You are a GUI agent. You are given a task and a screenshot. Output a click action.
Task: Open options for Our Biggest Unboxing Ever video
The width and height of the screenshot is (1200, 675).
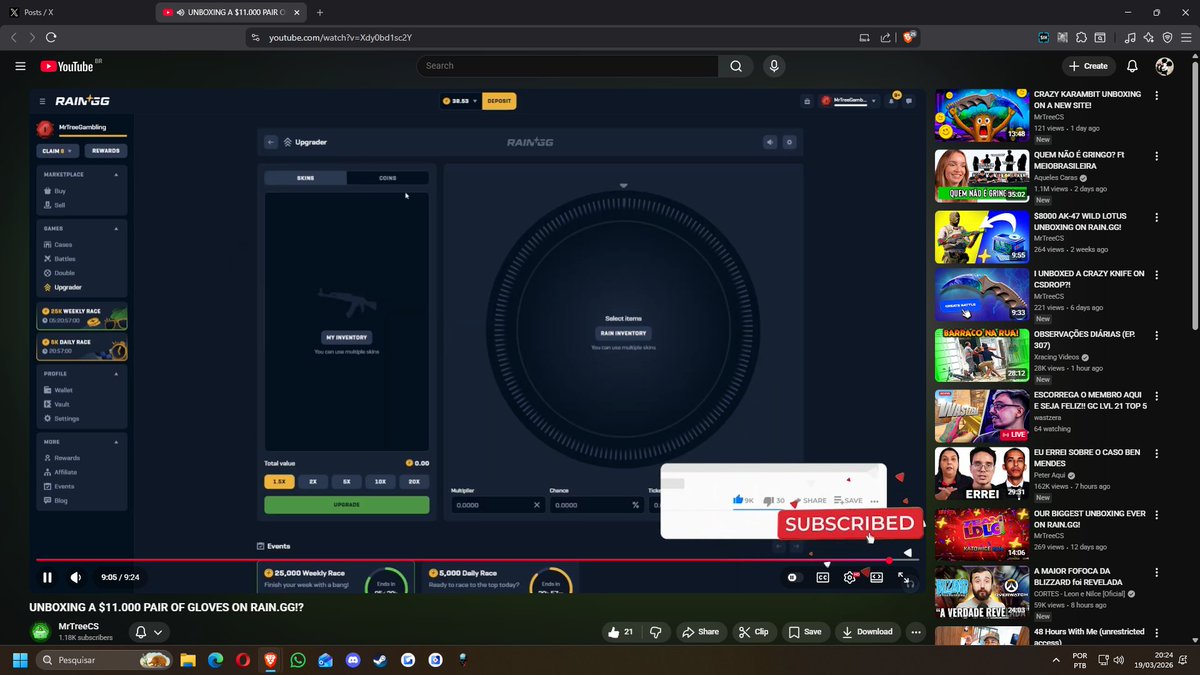click(x=1157, y=515)
